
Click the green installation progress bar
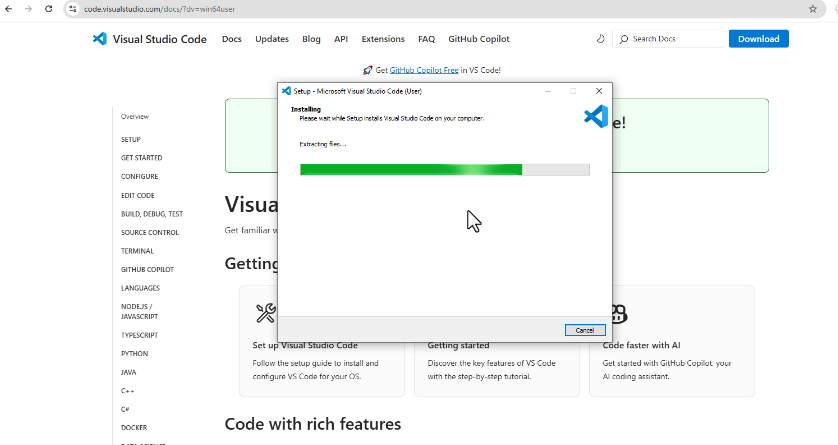coord(445,170)
